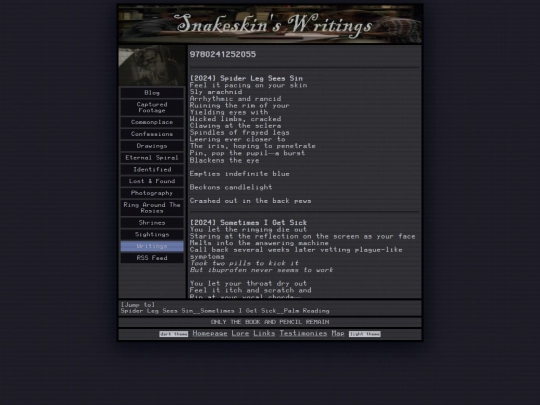Open the Photography section
The image size is (540, 405).
(x=152, y=193)
